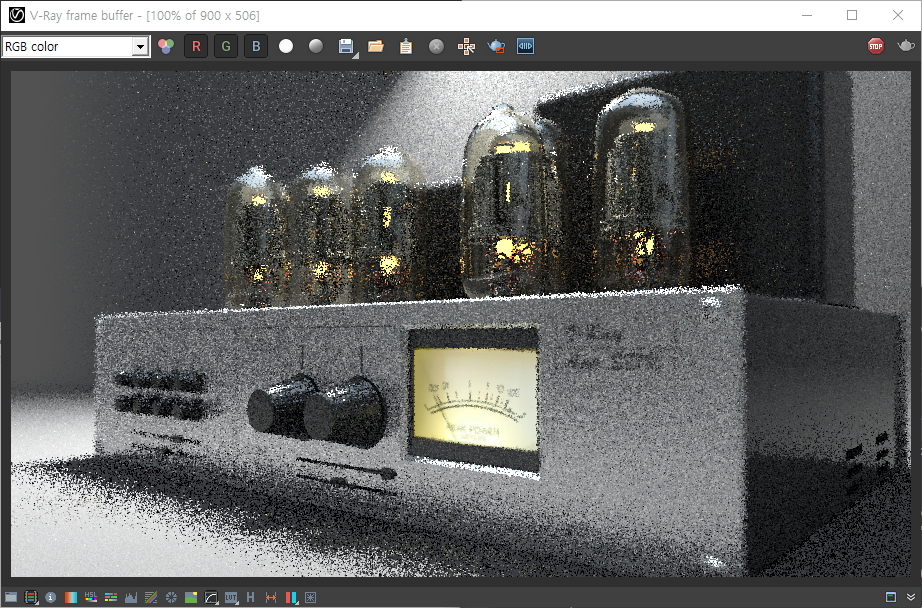The image size is (922, 608).
Task: Enable monochromatic mode gray sphere
Action: point(316,46)
